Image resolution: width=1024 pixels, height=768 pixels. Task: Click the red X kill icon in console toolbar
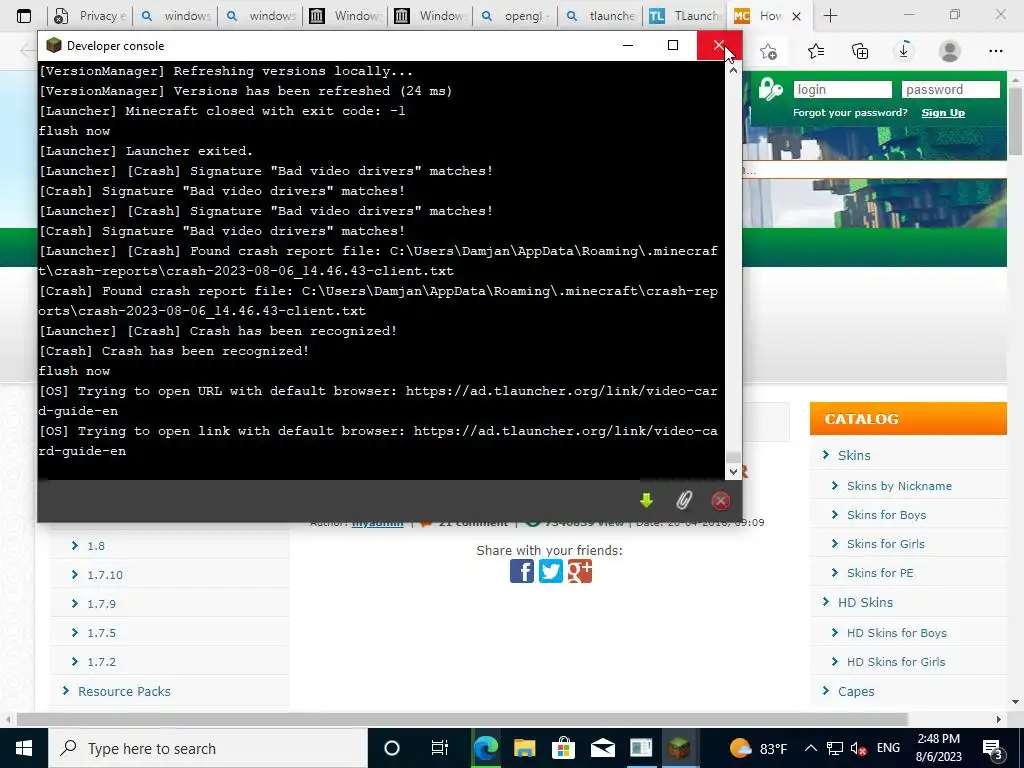(x=720, y=501)
